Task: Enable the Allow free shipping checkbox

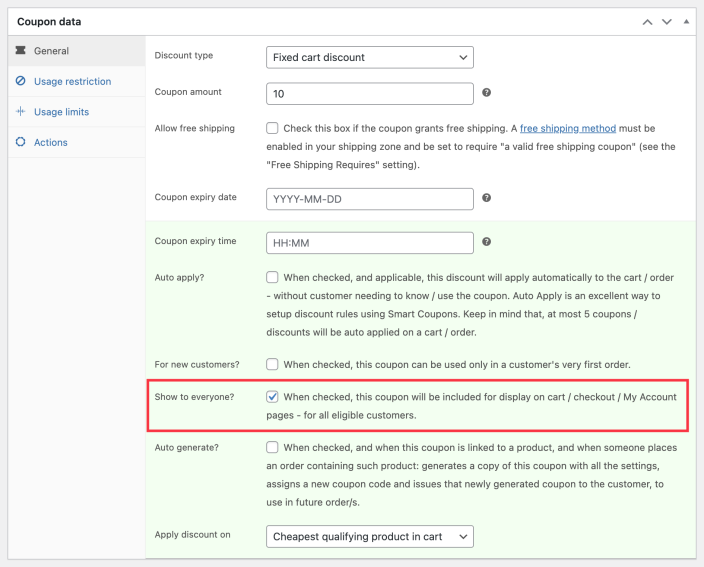Action: 273,129
